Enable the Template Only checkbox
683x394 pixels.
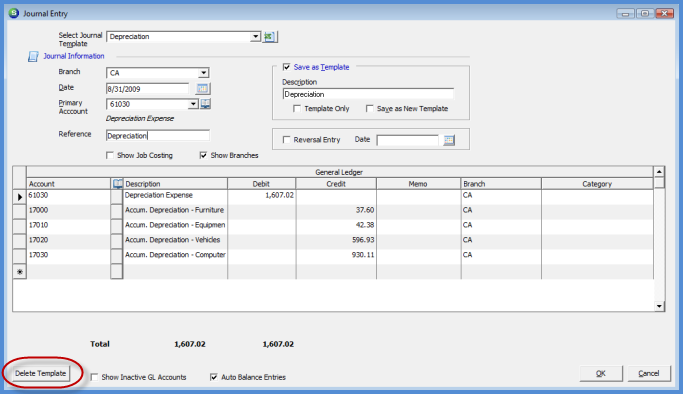click(297, 108)
